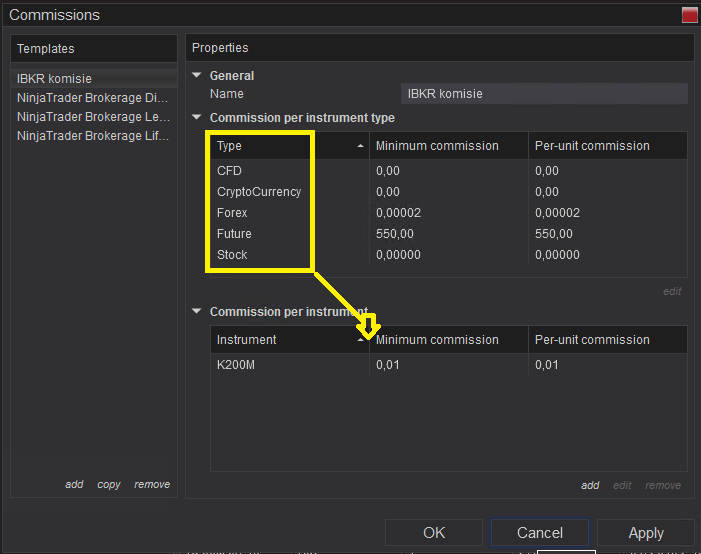Viewport: 701px width, 554px height.
Task: Click remove below the instrument table
Action: [x=663, y=485]
